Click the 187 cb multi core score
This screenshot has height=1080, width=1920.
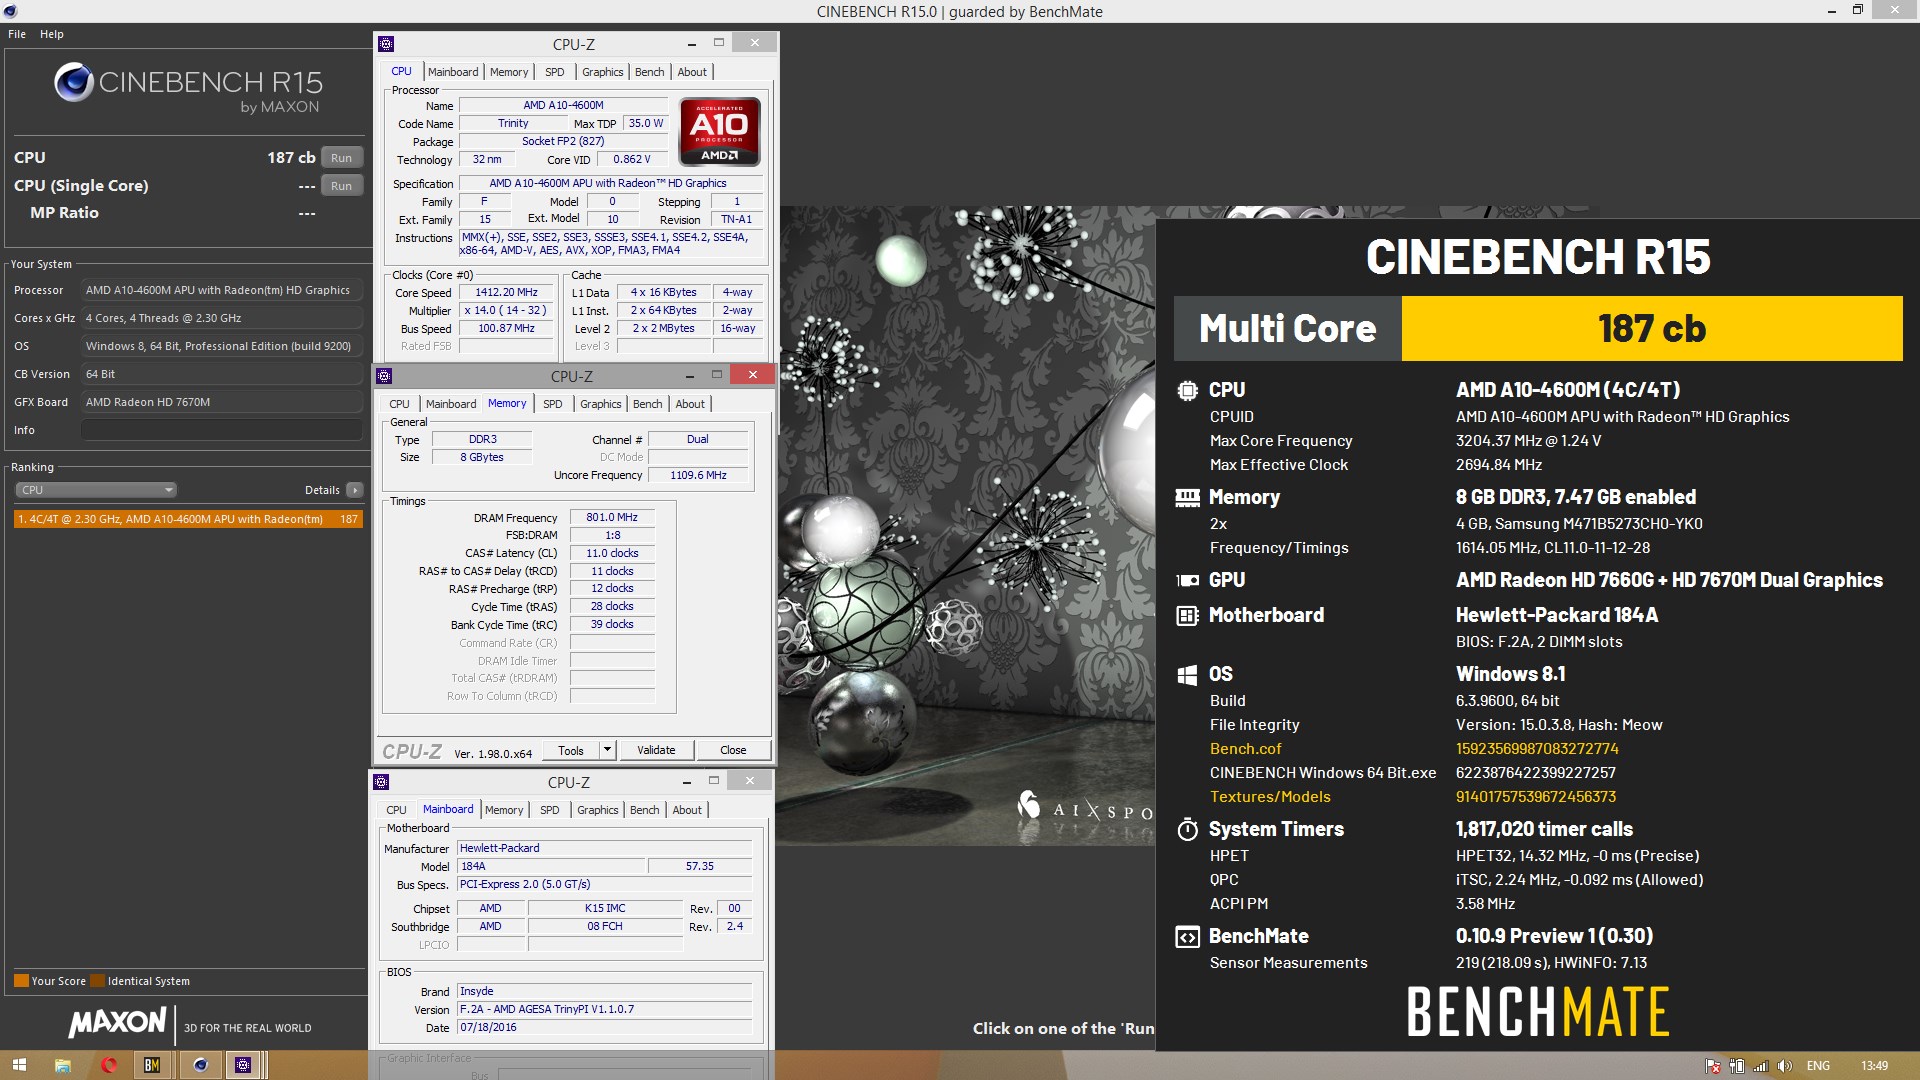point(1652,328)
